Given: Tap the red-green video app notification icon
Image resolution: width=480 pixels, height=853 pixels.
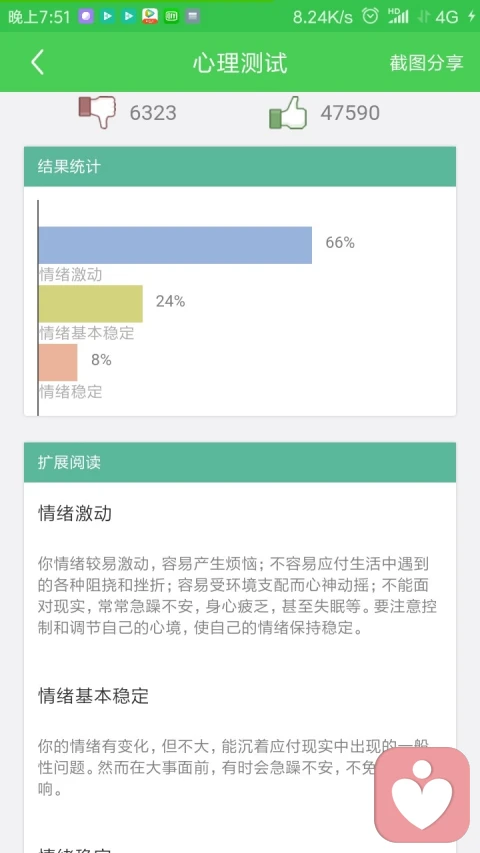Looking at the screenshot, I should pyautogui.click(x=150, y=17).
